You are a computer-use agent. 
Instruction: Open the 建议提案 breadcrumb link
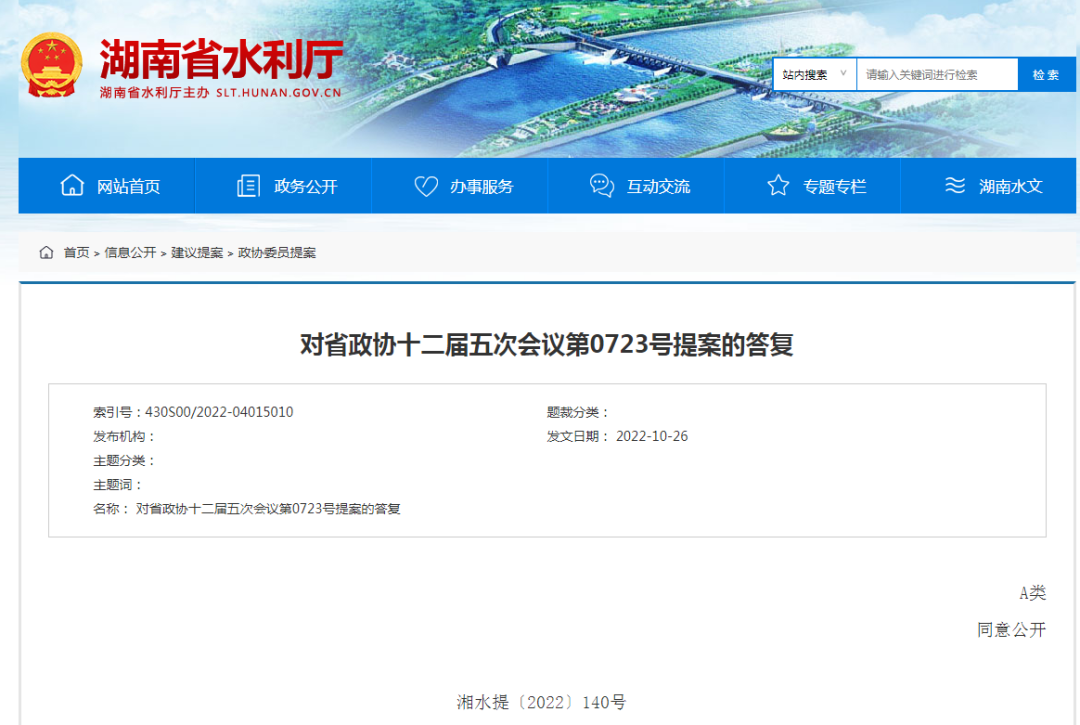click(197, 253)
